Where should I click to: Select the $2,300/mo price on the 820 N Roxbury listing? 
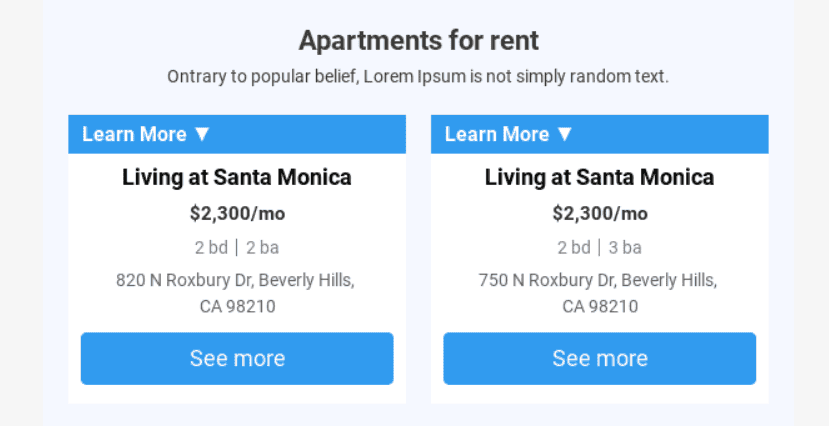click(x=237, y=213)
